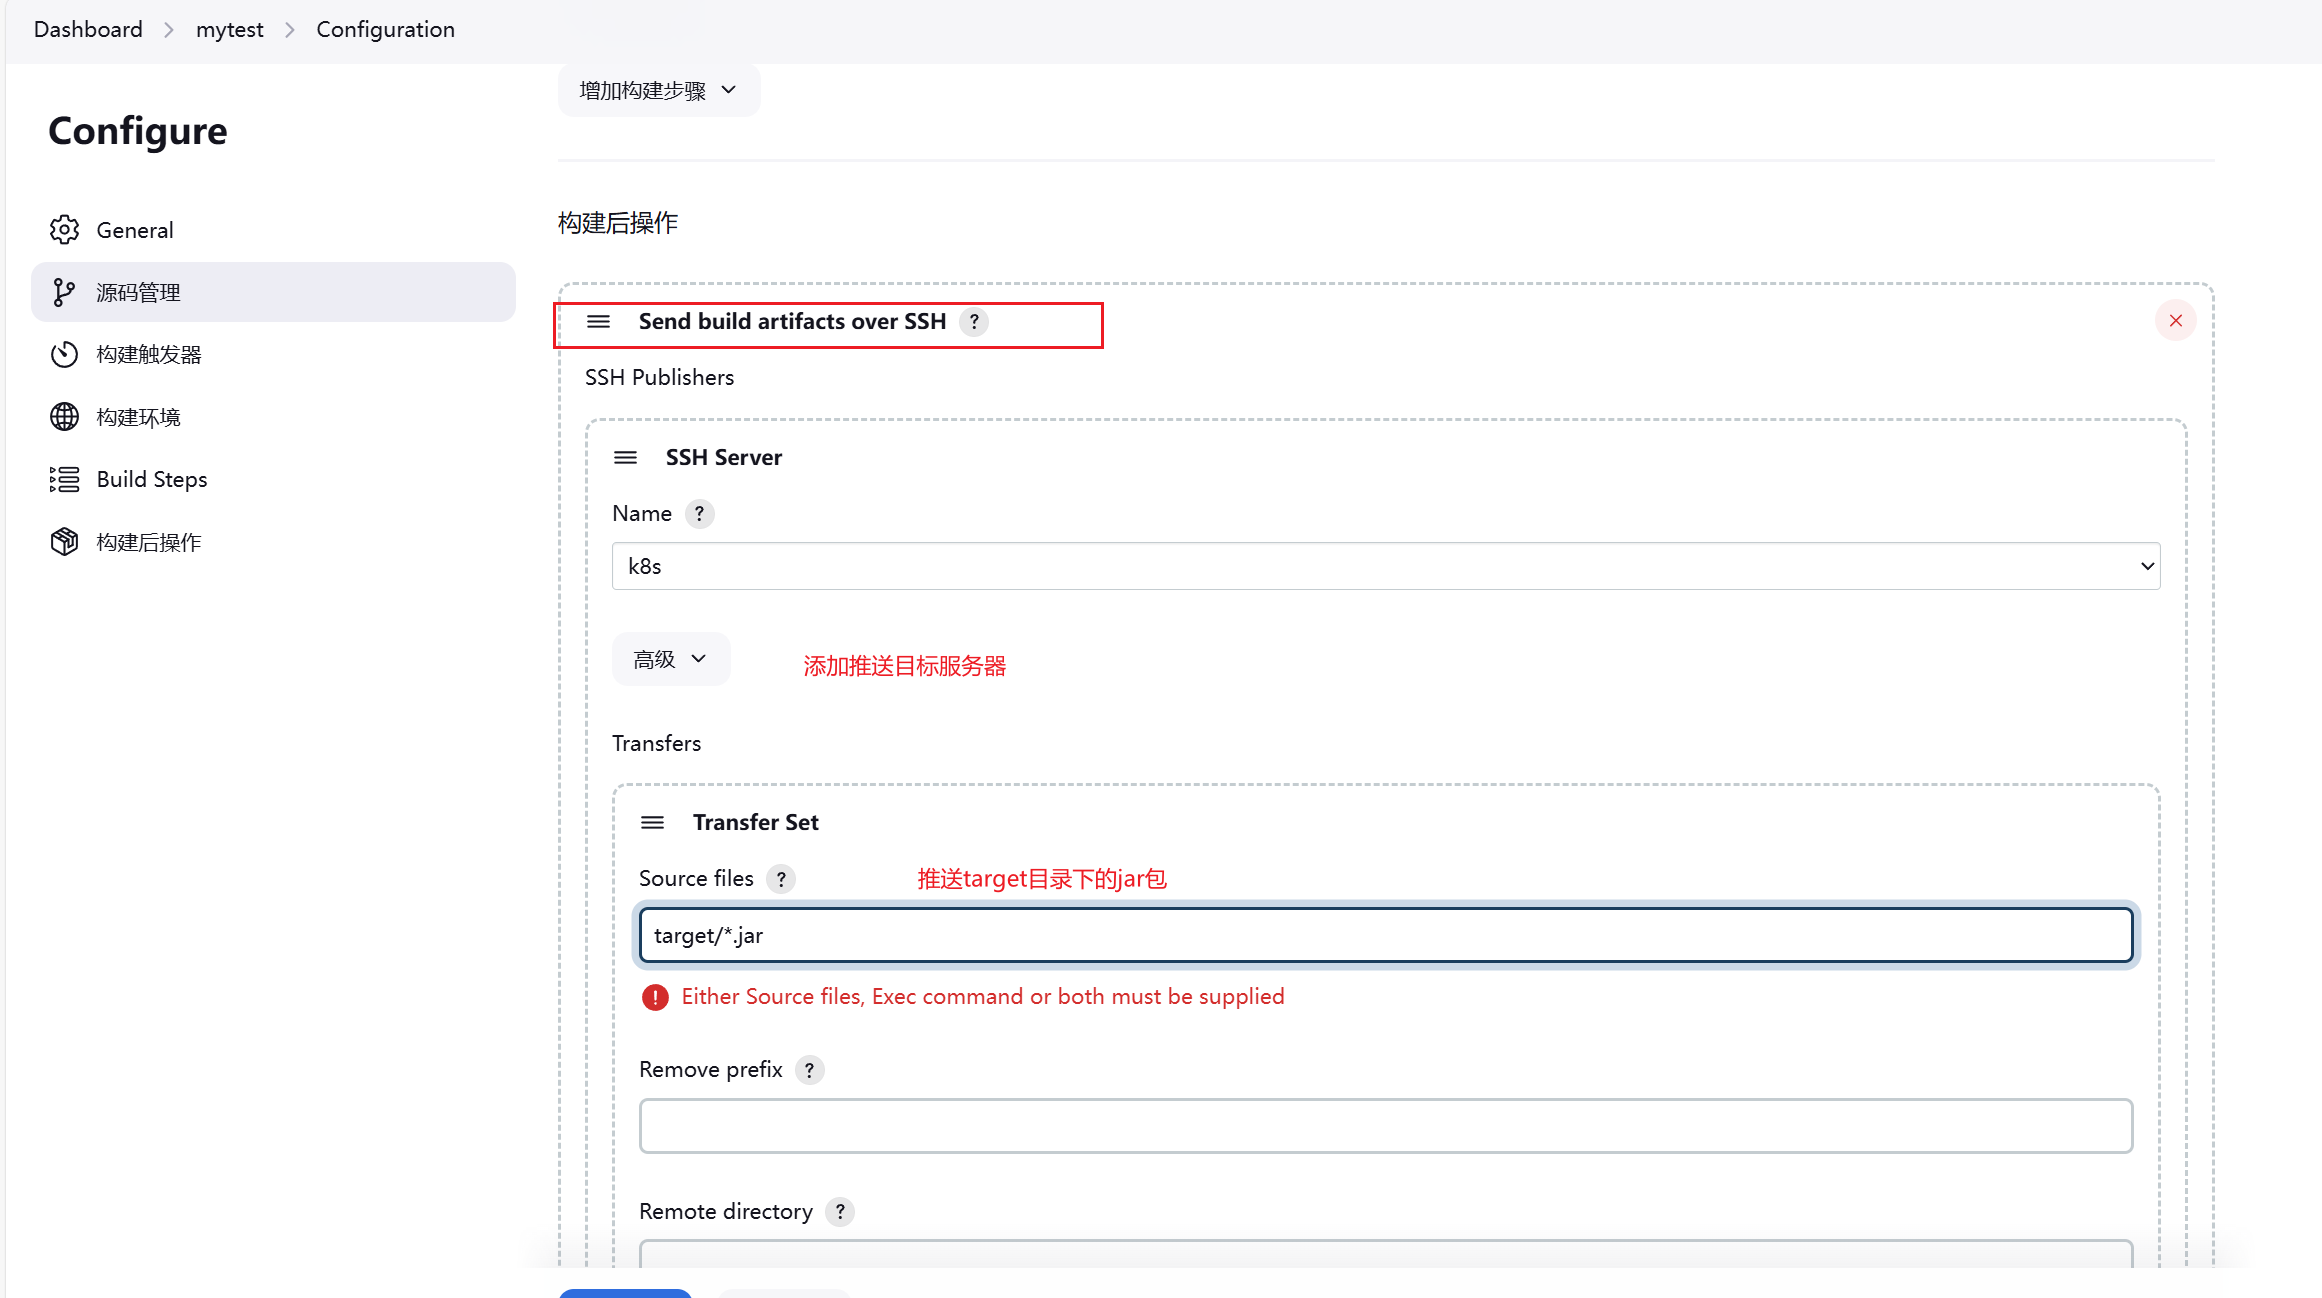
Task: Click the Transfer Set drag handle
Action: tap(652, 822)
